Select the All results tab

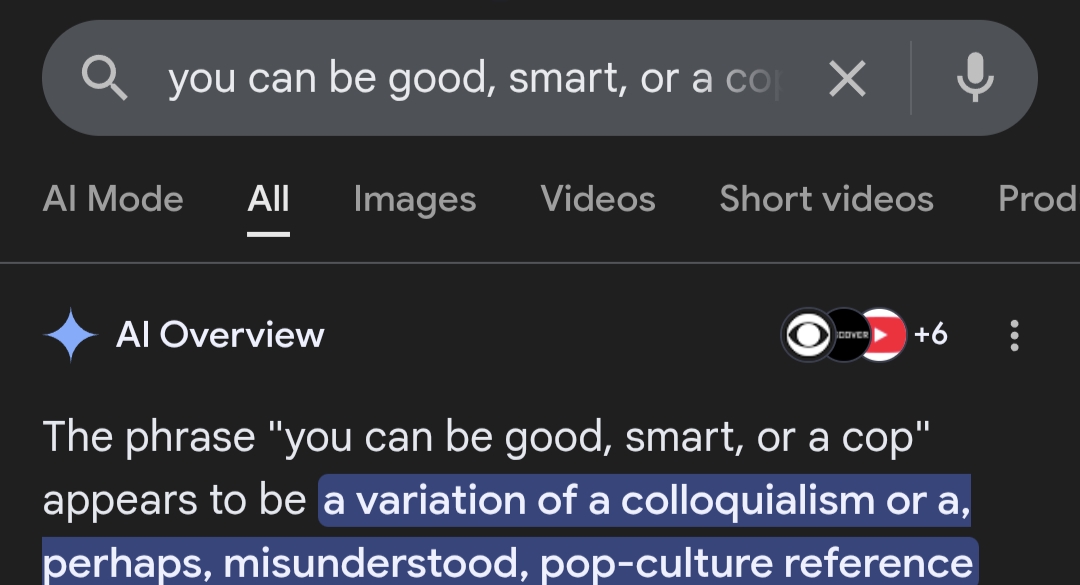tap(268, 199)
